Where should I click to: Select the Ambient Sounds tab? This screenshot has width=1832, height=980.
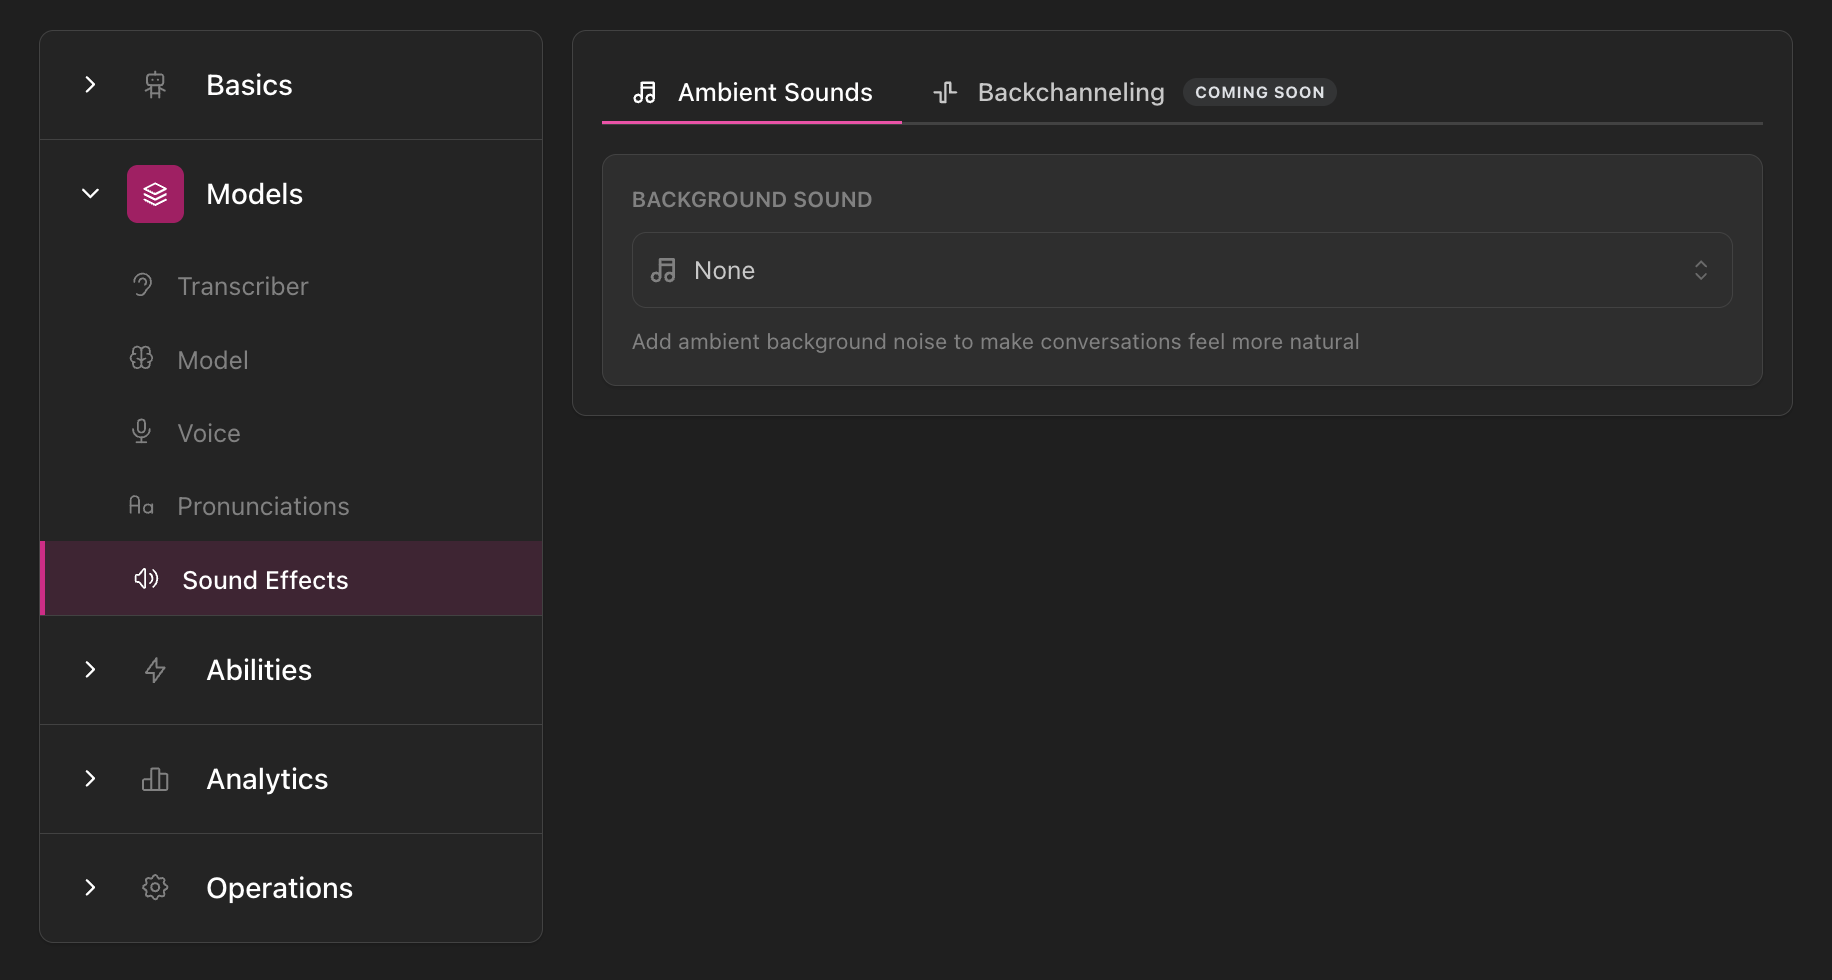(x=775, y=91)
